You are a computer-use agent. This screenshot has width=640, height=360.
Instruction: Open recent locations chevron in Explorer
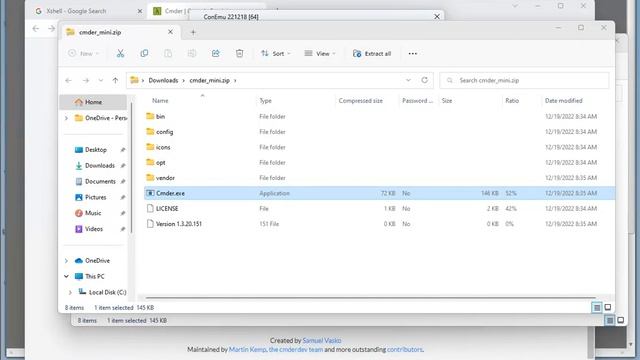[100, 80]
